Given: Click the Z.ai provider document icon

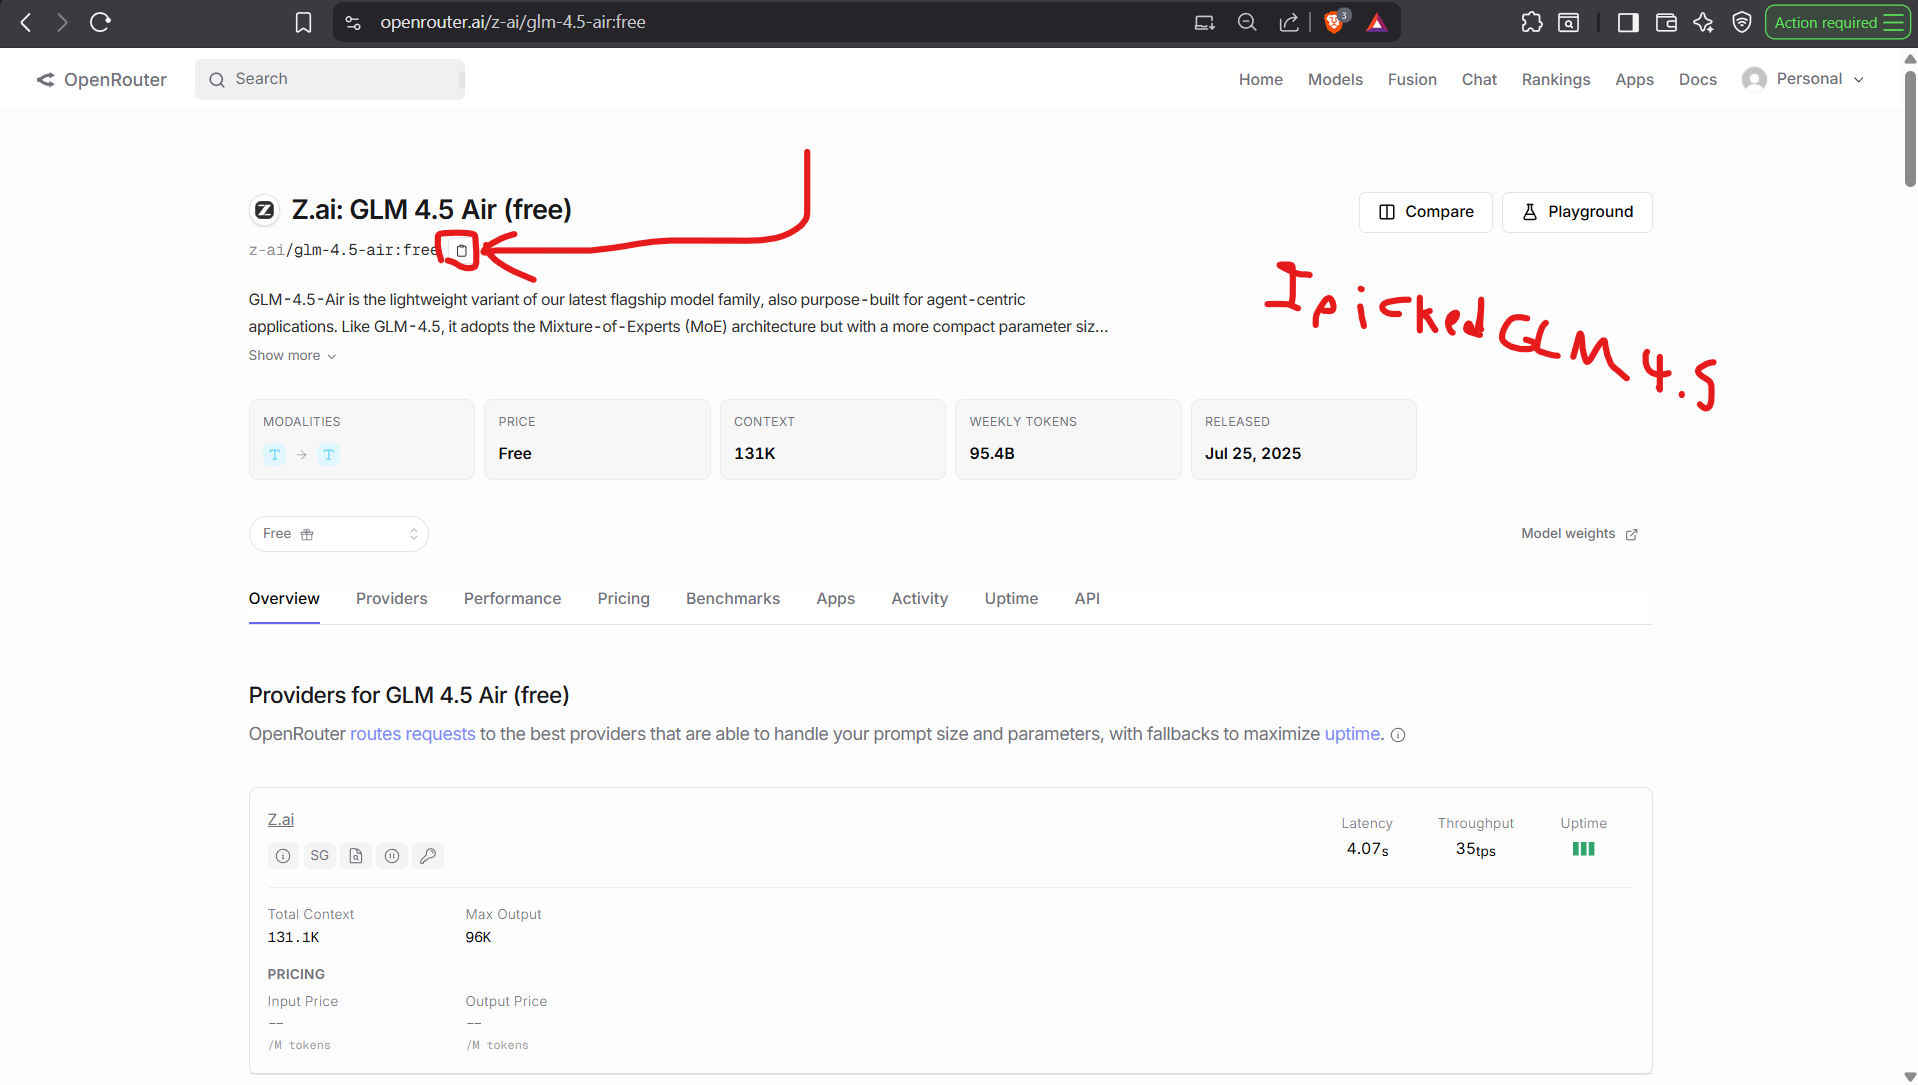Looking at the screenshot, I should (x=356, y=856).
